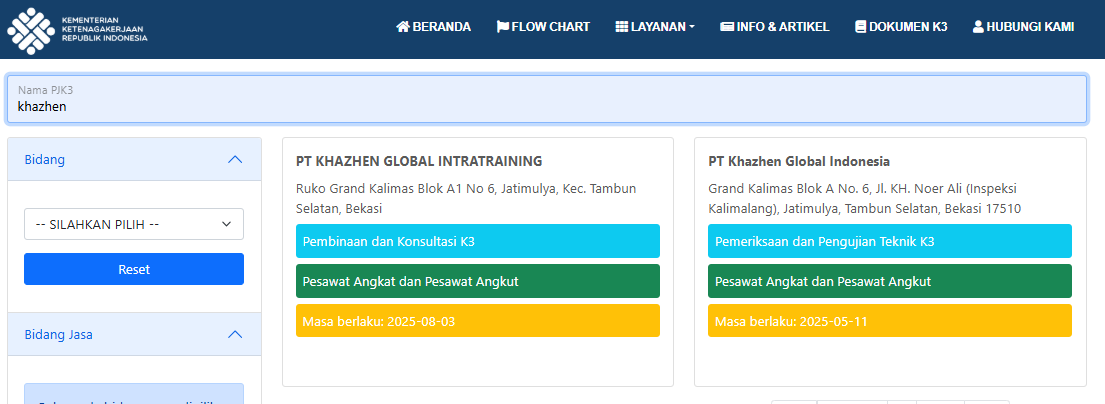
Task: Click the Bidang Jasa header label
Action: (58, 334)
